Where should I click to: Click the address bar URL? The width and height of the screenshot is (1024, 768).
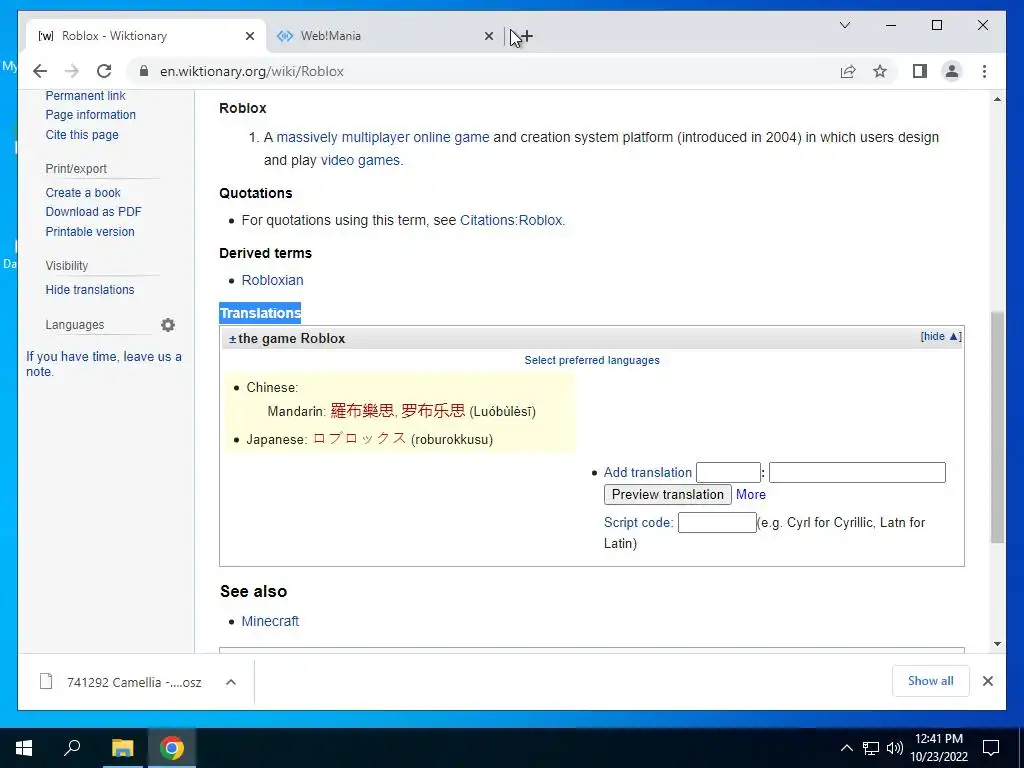click(251, 71)
